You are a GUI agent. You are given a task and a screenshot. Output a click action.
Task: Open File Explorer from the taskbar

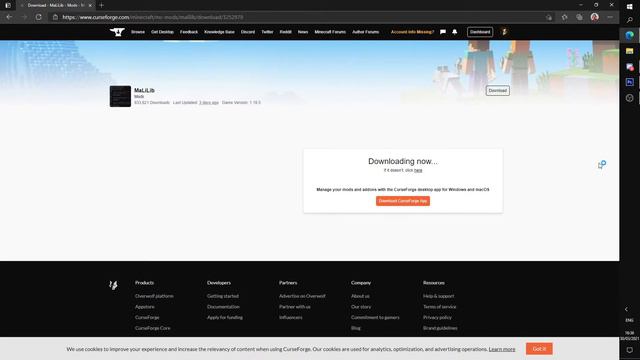click(629, 51)
